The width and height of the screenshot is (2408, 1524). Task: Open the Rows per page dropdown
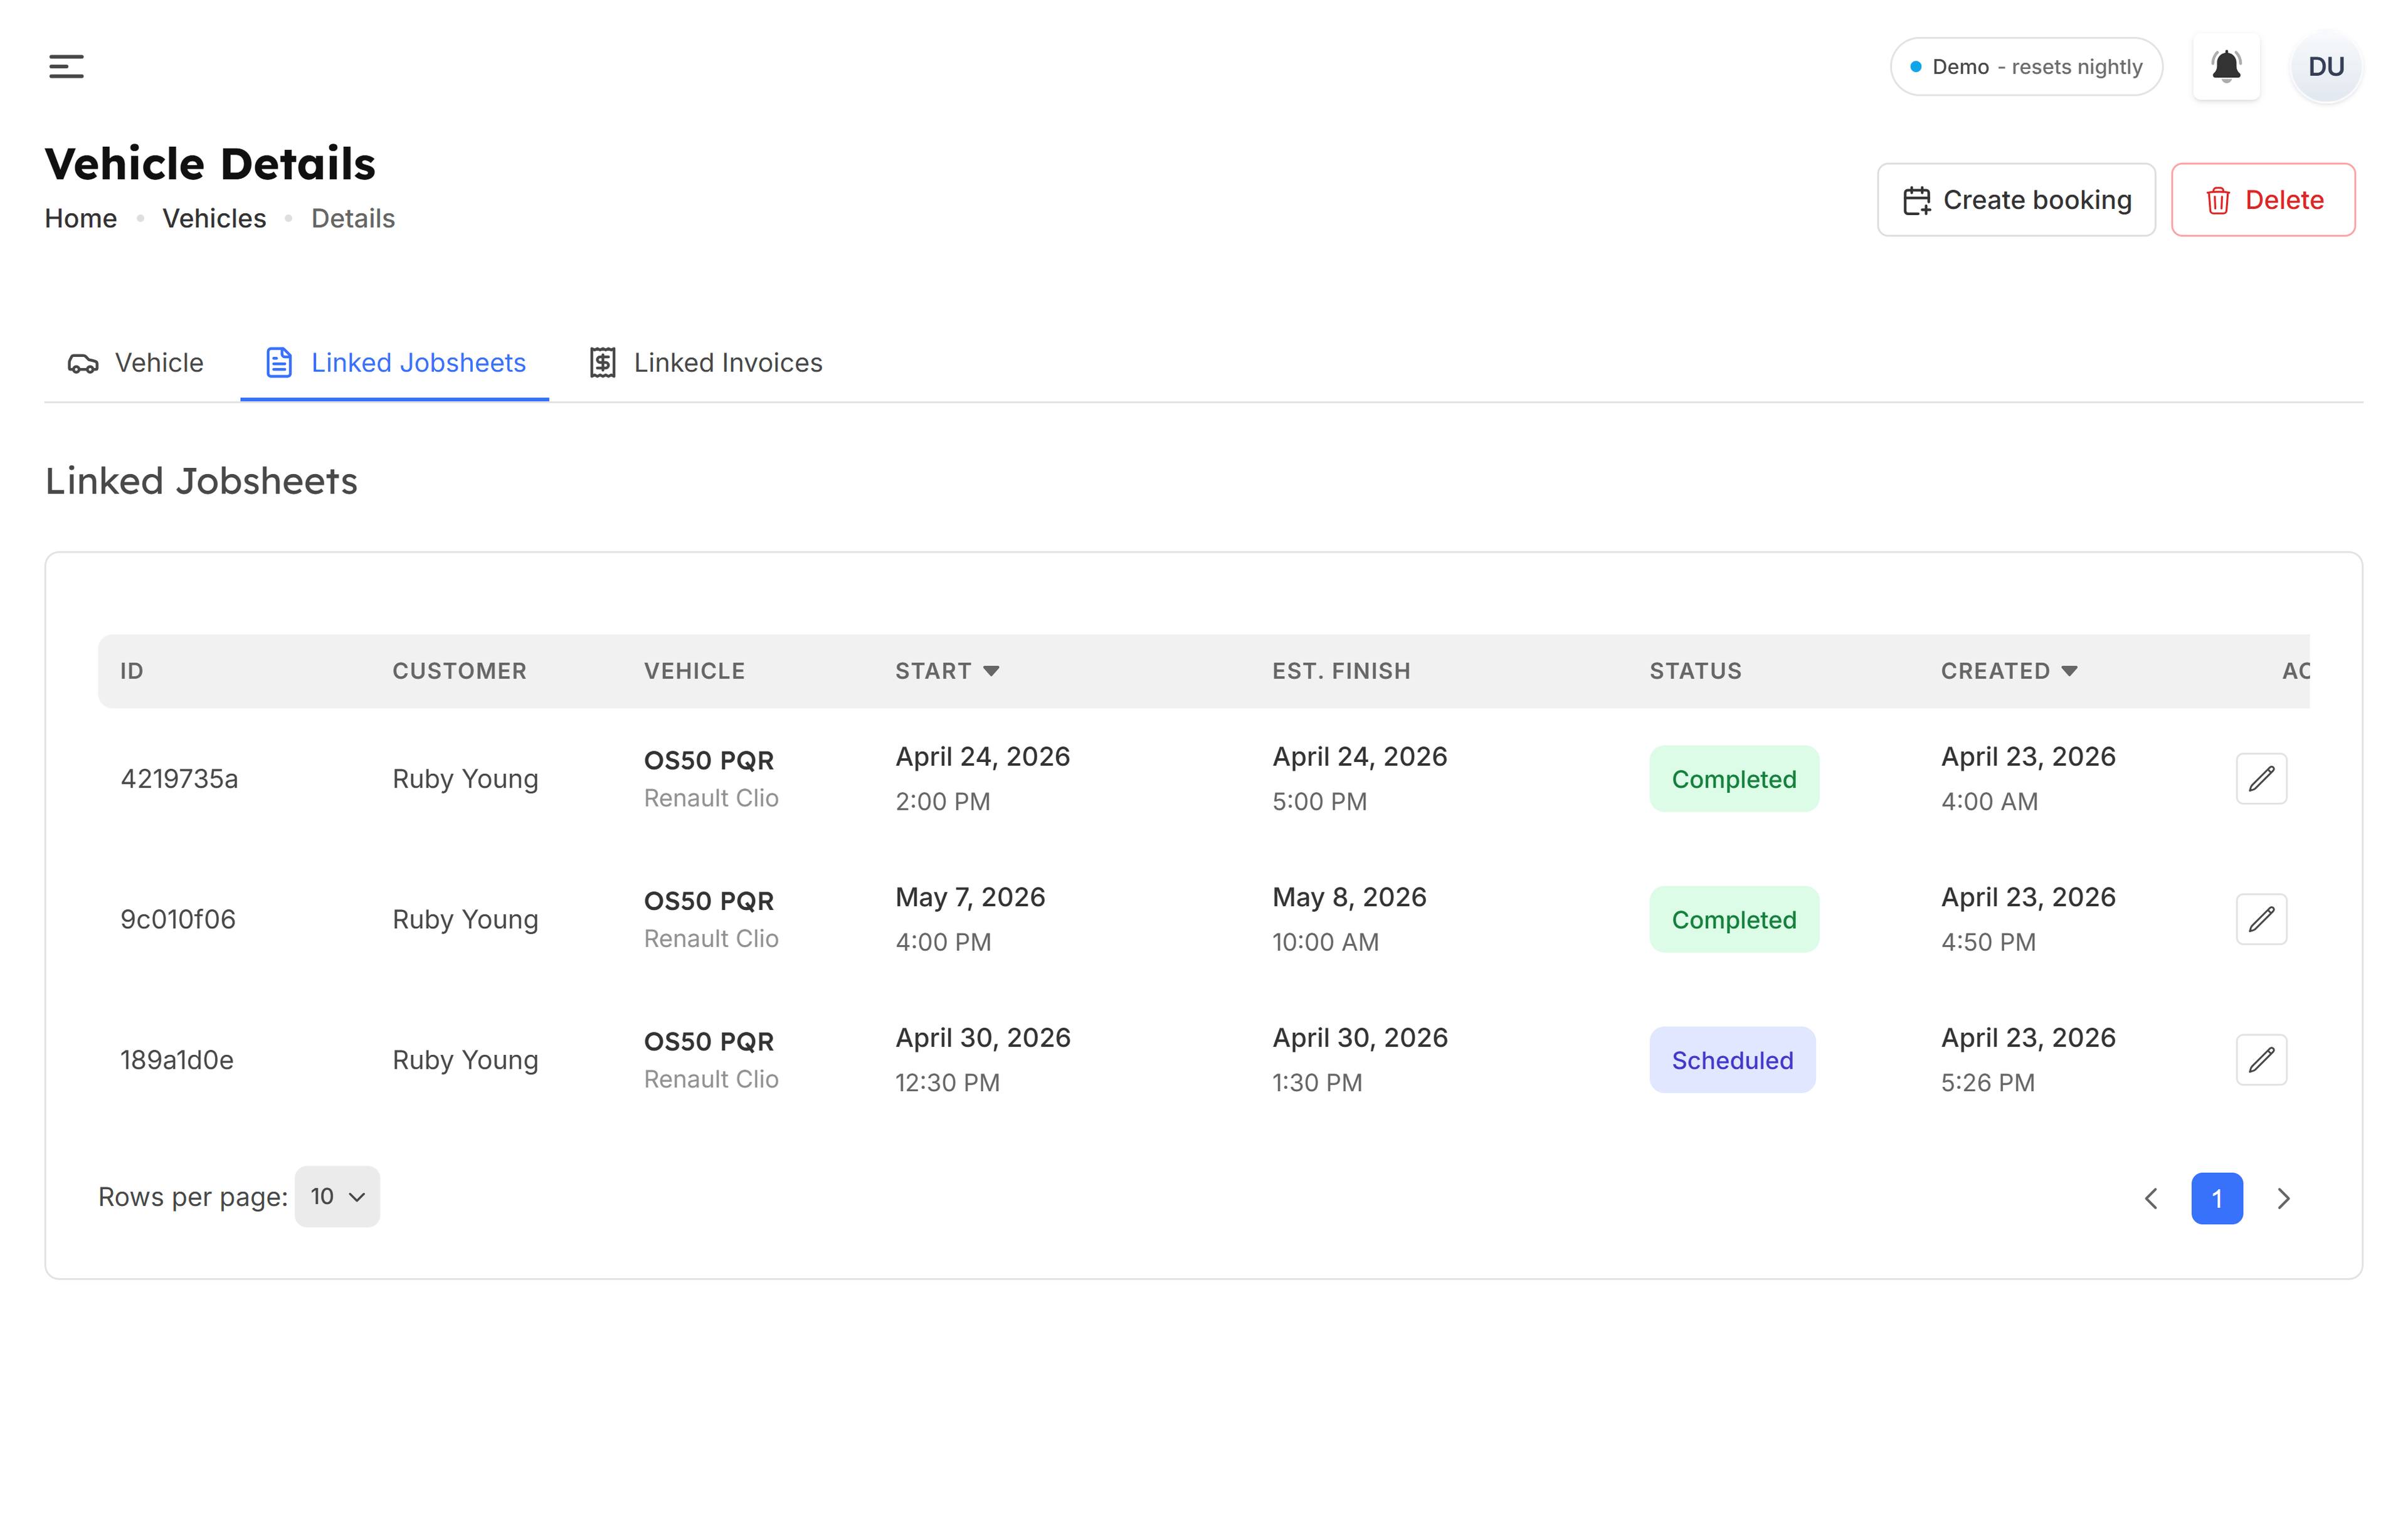(x=337, y=1197)
